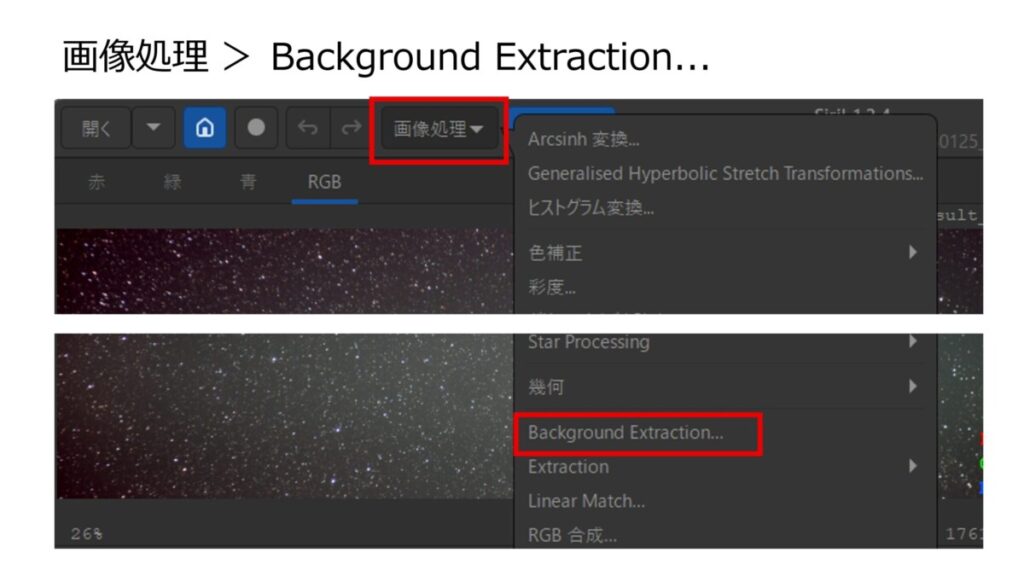1024x576 pixels.
Task: Open Generalised Hyperbolic Stretch Transformations...
Action: 725,174
